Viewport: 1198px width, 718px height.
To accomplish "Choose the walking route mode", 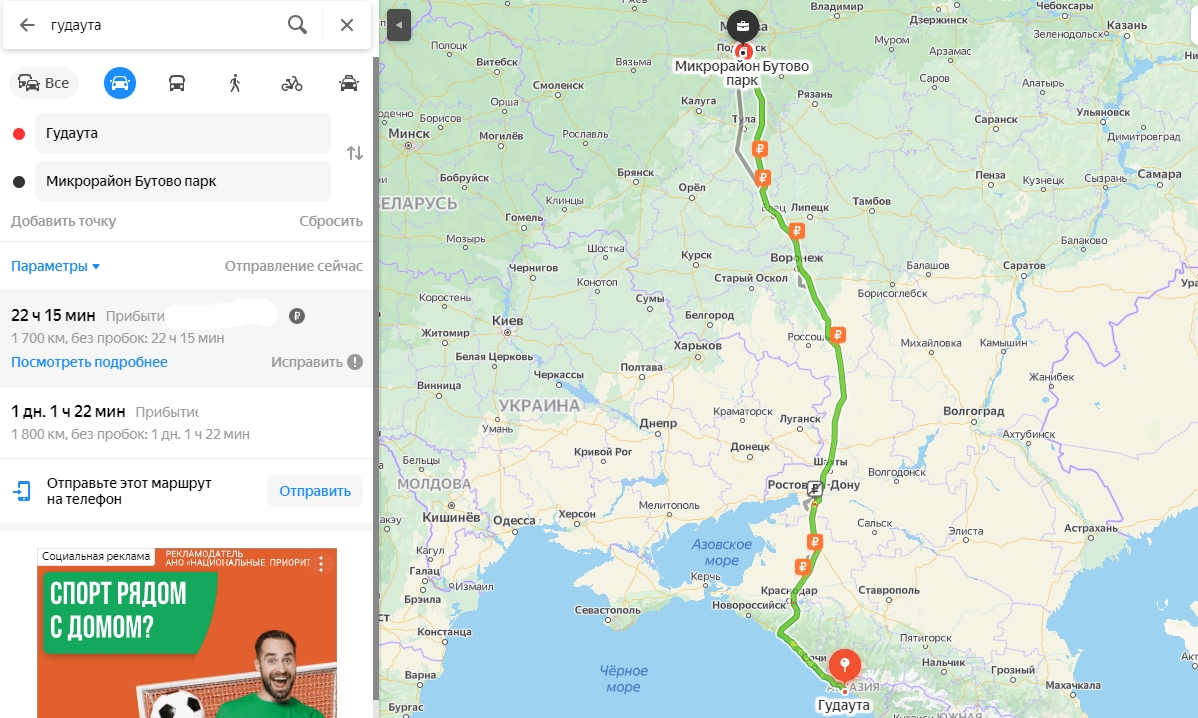I will [235, 83].
